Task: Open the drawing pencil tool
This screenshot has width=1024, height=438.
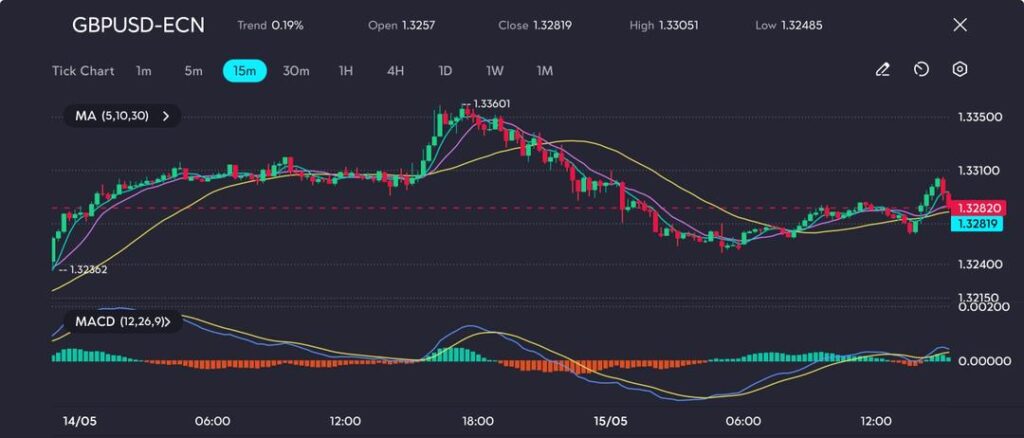Action: (882, 70)
